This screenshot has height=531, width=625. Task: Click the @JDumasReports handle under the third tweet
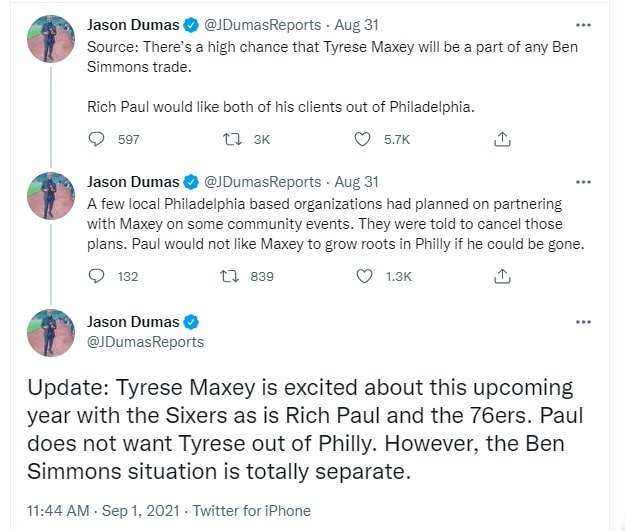coord(146,342)
